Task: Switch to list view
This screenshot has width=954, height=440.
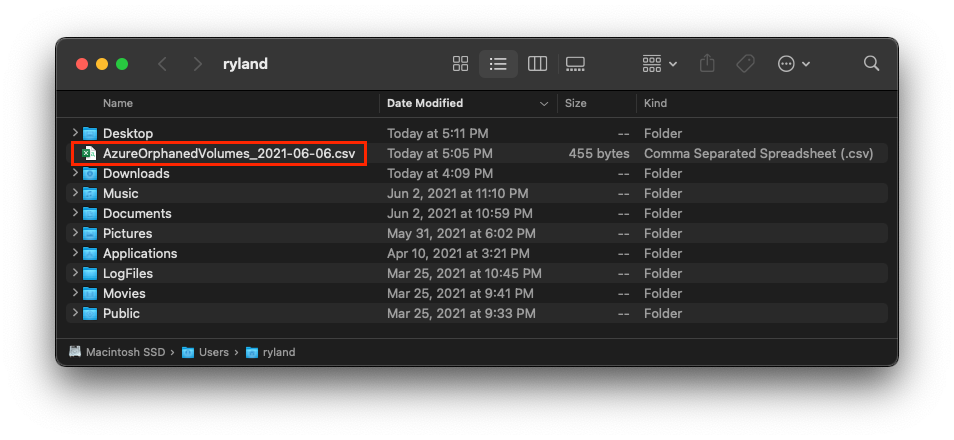Action: tap(498, 64)
